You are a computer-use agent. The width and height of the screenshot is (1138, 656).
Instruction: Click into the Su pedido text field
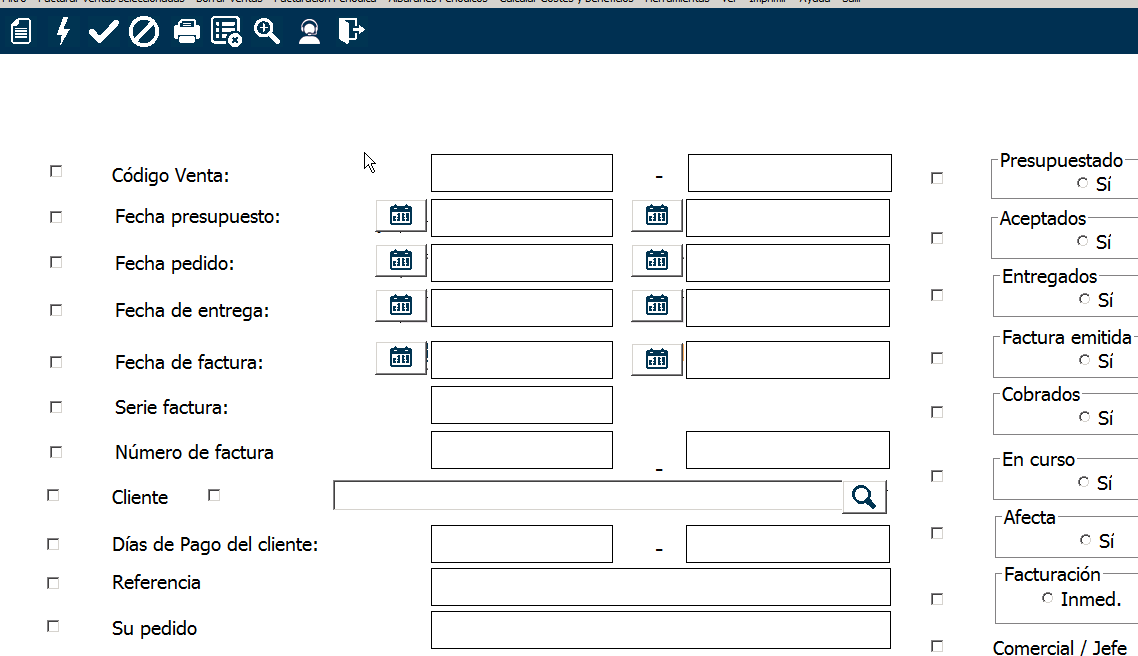pyautogui.click(x=660, y=630)
